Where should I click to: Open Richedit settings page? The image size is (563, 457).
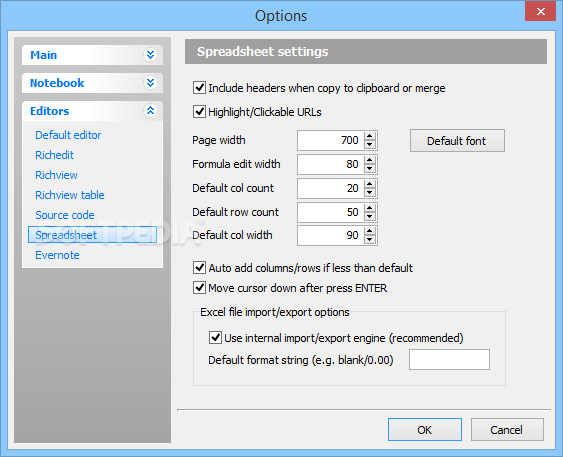click(54, 155)
